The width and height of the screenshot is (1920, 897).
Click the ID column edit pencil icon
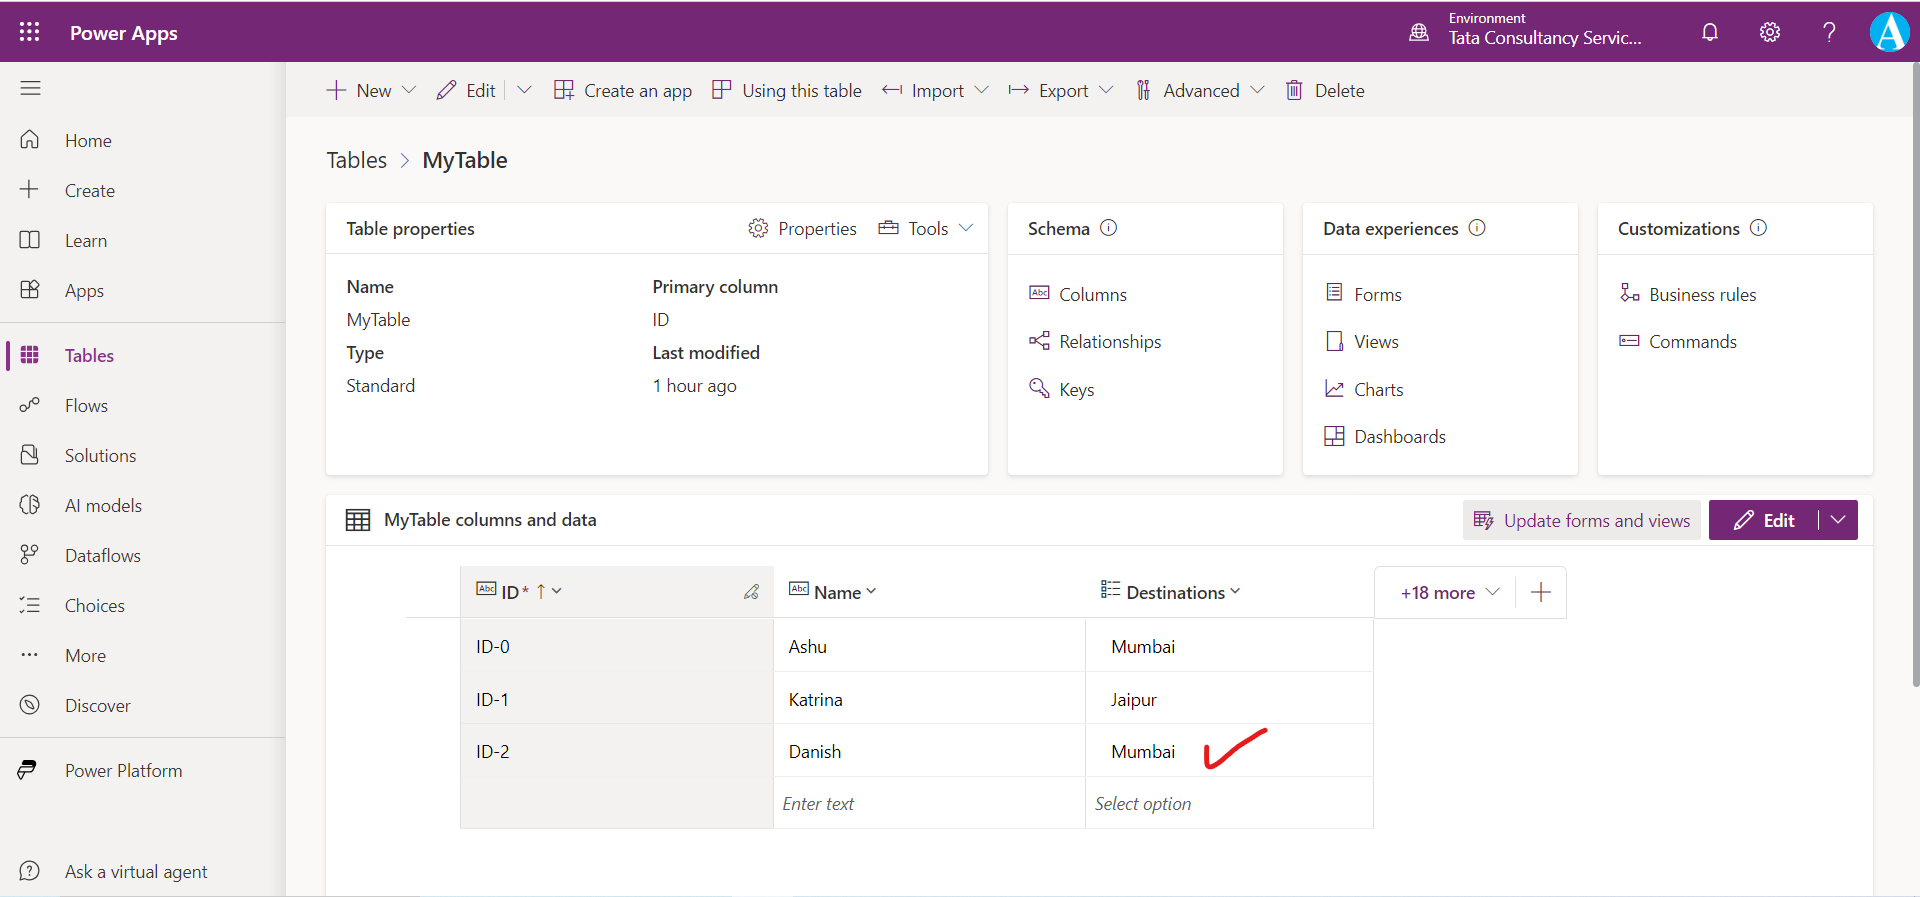coord(751,592)
